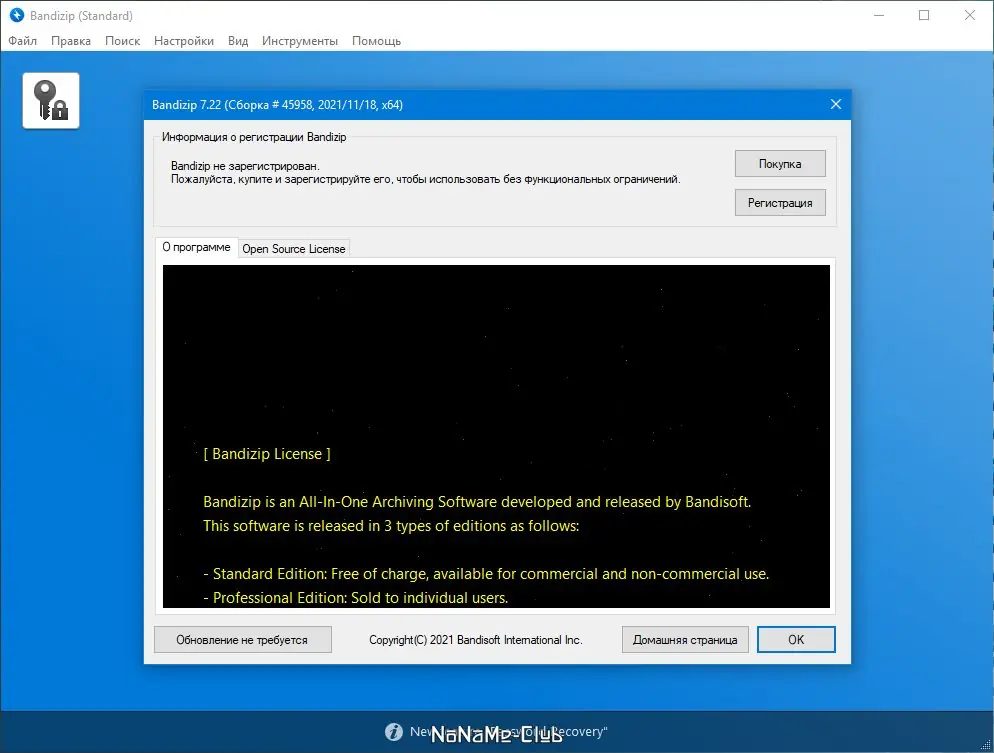Minimize the Bandizip main window

click(879, 15)
